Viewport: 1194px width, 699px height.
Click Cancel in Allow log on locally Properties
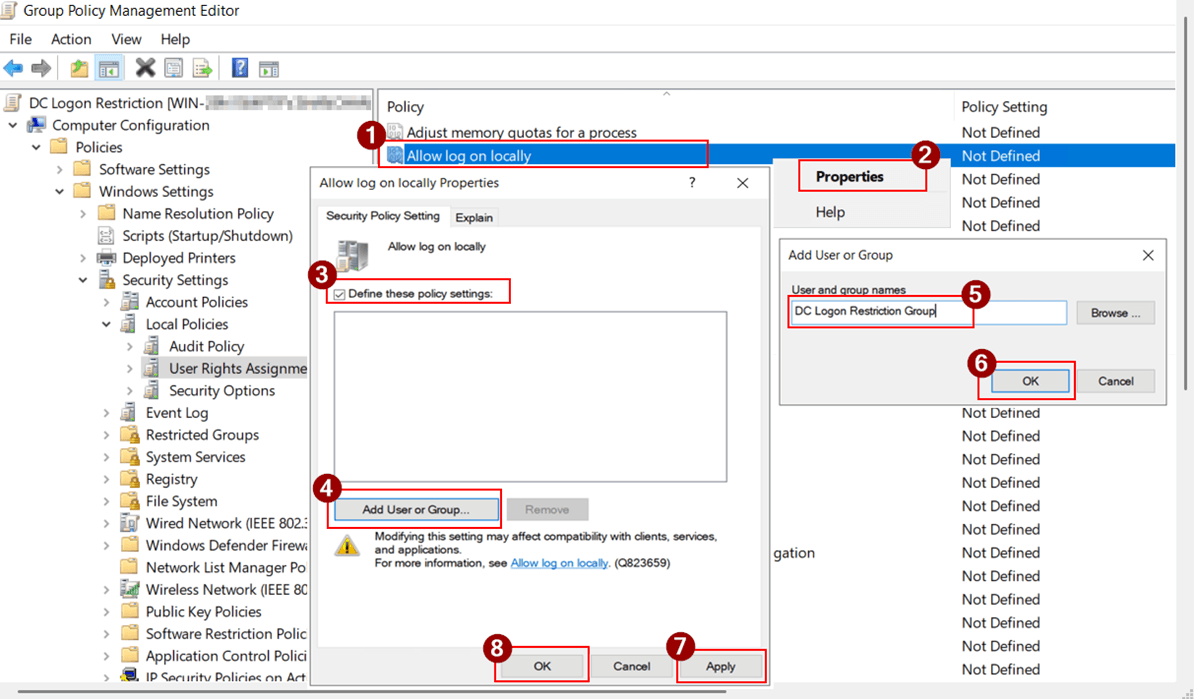[x=631, y=666]
